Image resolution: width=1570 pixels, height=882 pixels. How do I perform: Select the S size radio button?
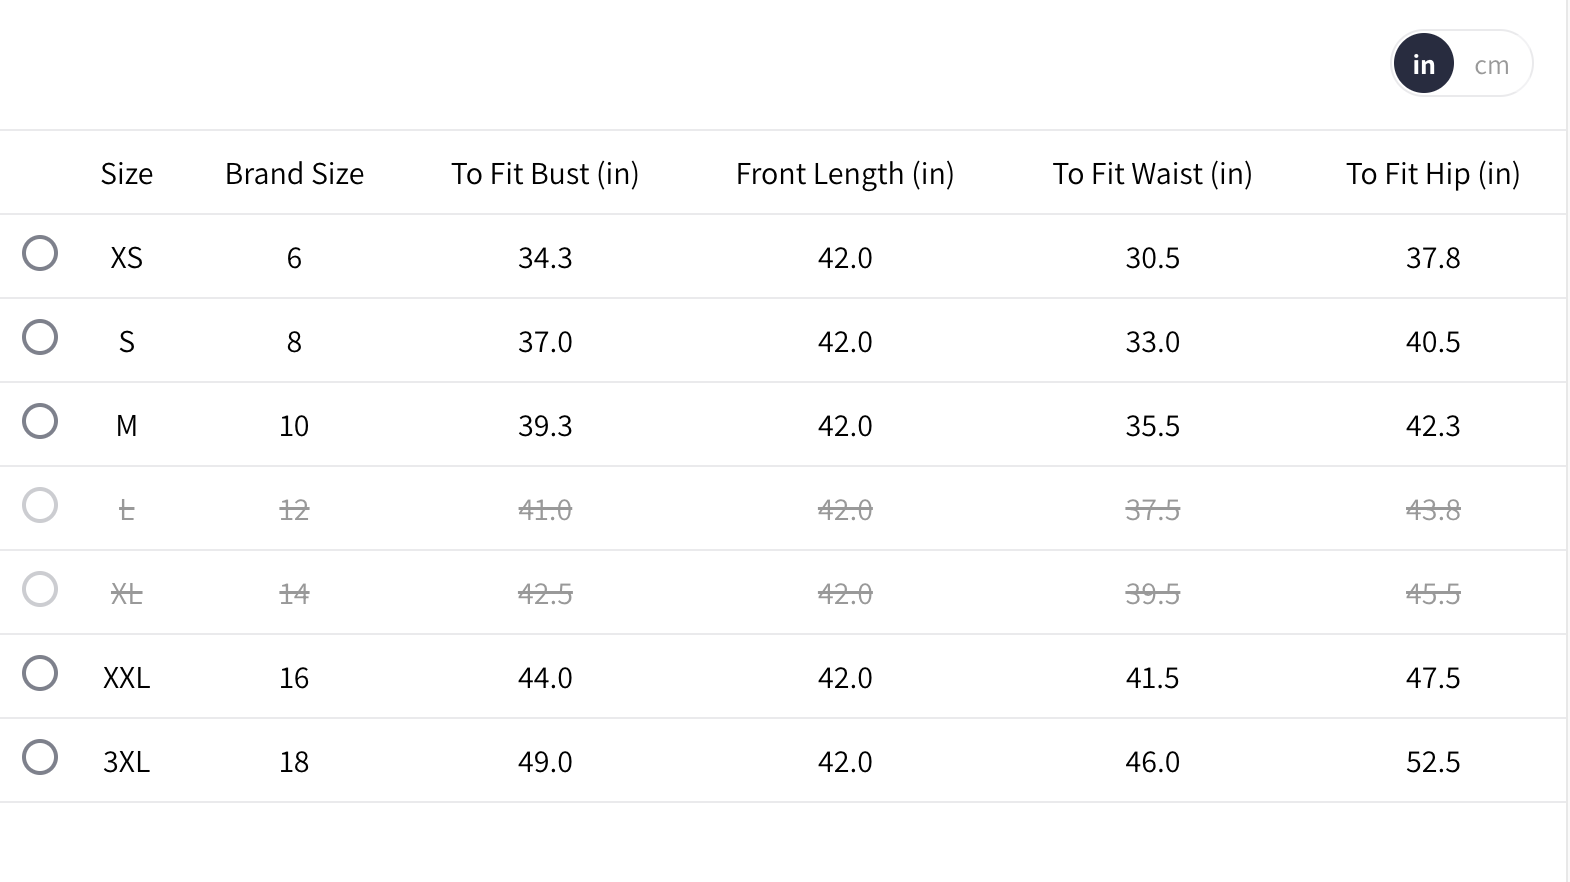(40, 337)
